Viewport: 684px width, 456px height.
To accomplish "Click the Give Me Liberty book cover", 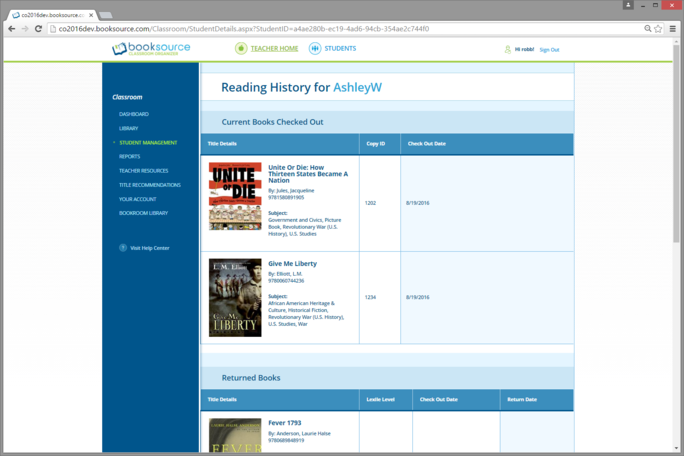I will pos(235,298).
